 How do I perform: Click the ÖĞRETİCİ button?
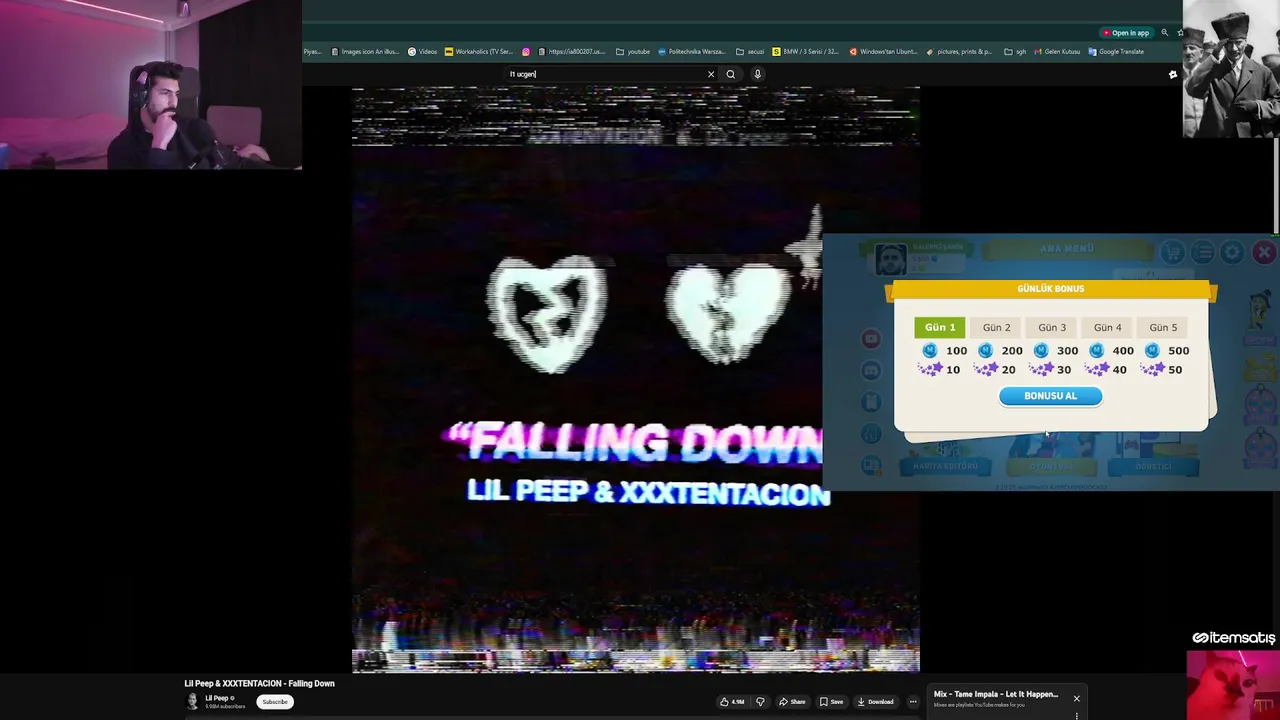(1153, 466)
